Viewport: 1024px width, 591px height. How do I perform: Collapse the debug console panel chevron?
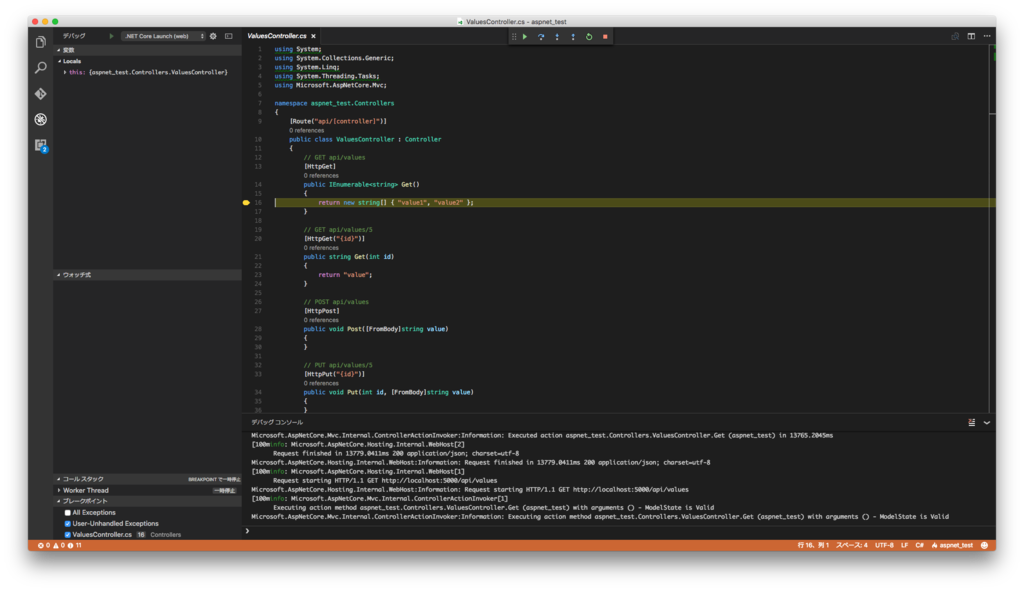[x=987, y=423]
